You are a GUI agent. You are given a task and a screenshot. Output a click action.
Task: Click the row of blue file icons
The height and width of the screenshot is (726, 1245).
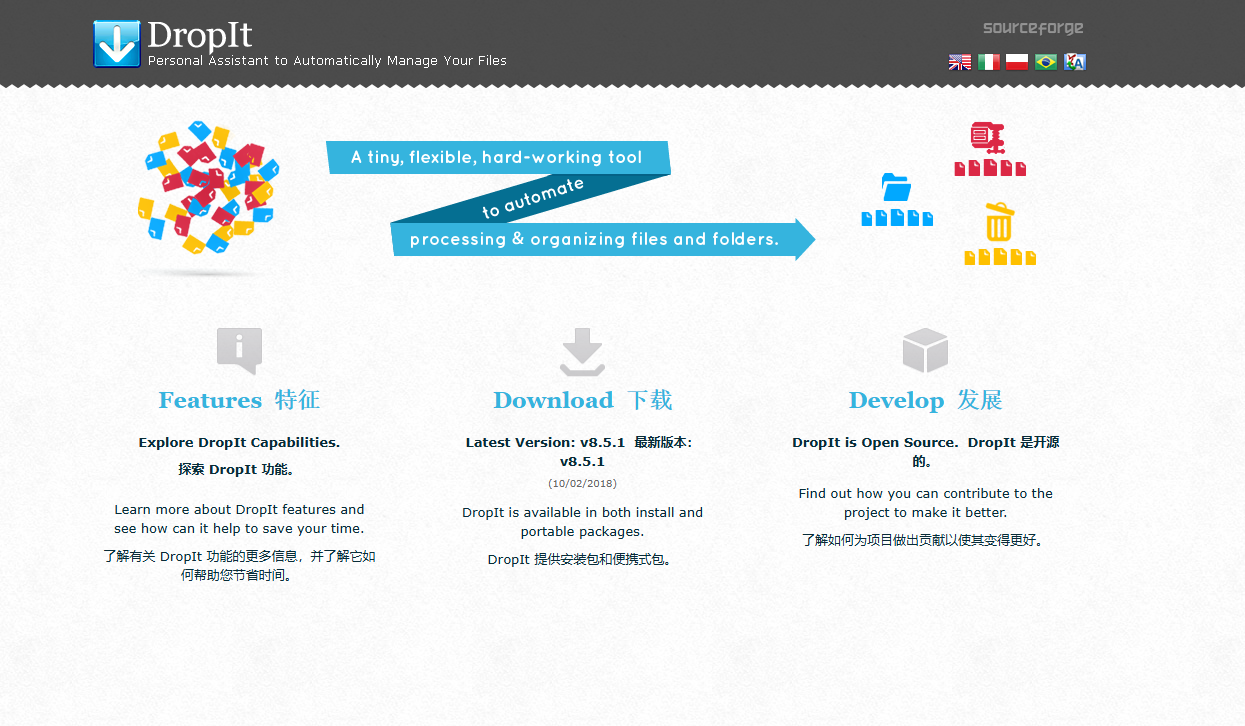tap(897, 217)
